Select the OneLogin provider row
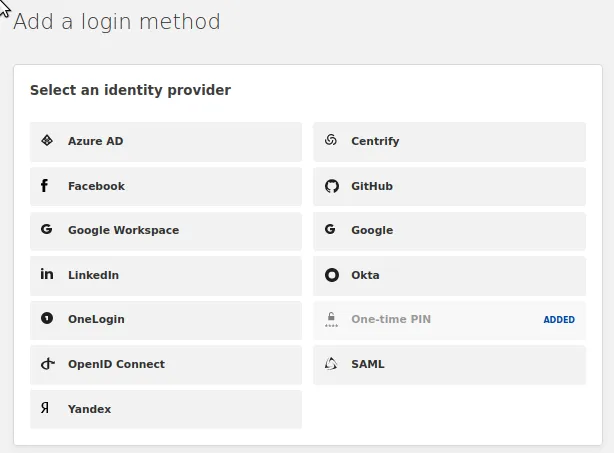The image size is (614, 453). [166, 321]
